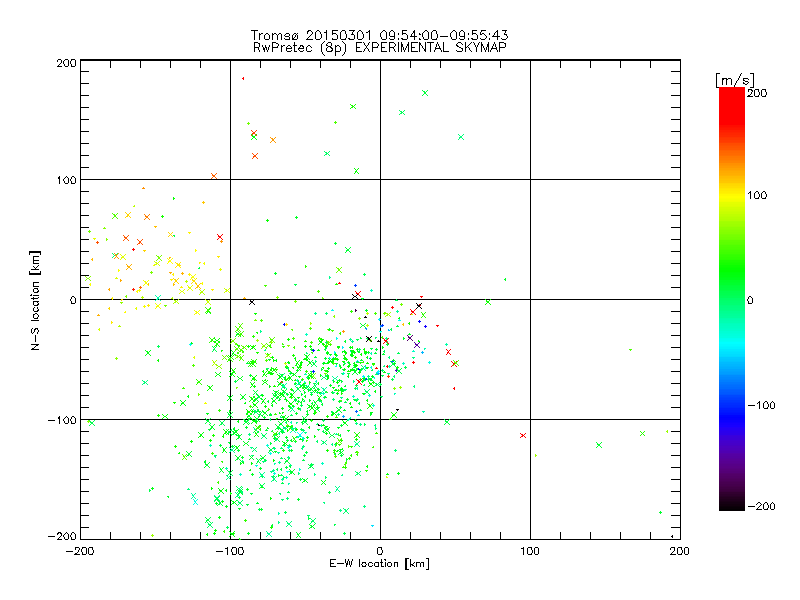This screenshot has width=800, height=600.
Task: Click the colorbar tick label '0'
Action: tap(750, 300)
